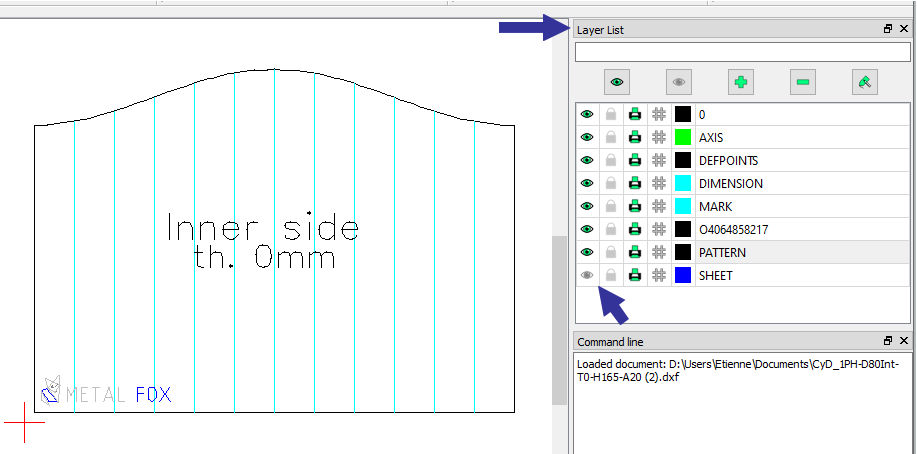The width and height of the screenshot is (917, 454).
Task: Click the drawing area vertical scrollbar thumb
Action: 560,320
